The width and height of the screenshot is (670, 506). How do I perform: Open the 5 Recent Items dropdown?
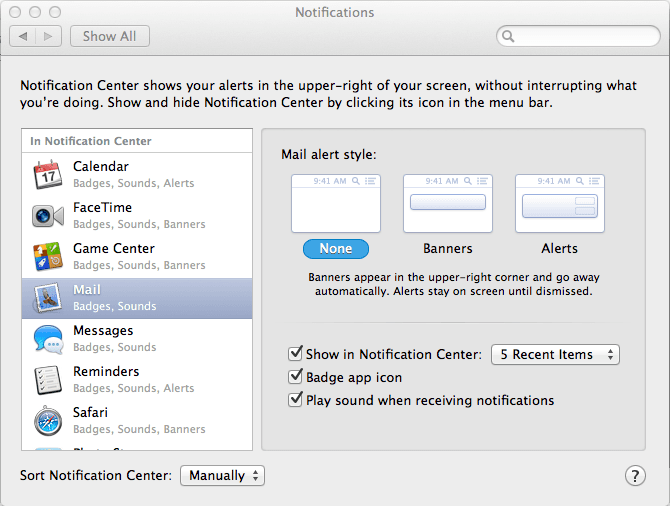pyautogui.click(x=555, y=355)
